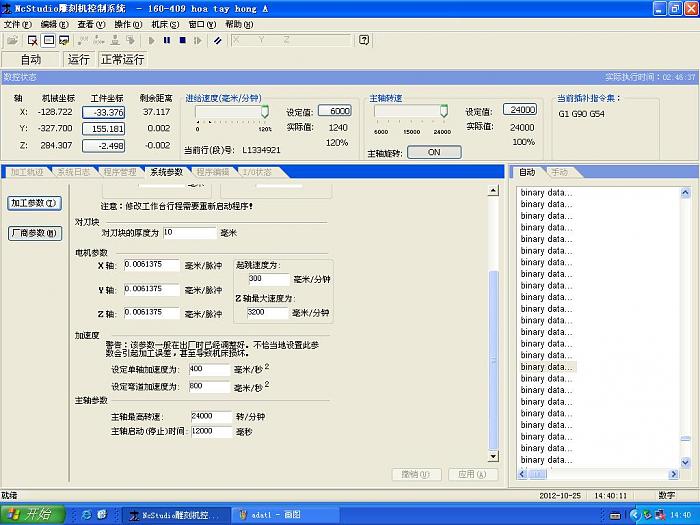
Task: Open the 操作(O) menu
Action: [x=128, y=25]
